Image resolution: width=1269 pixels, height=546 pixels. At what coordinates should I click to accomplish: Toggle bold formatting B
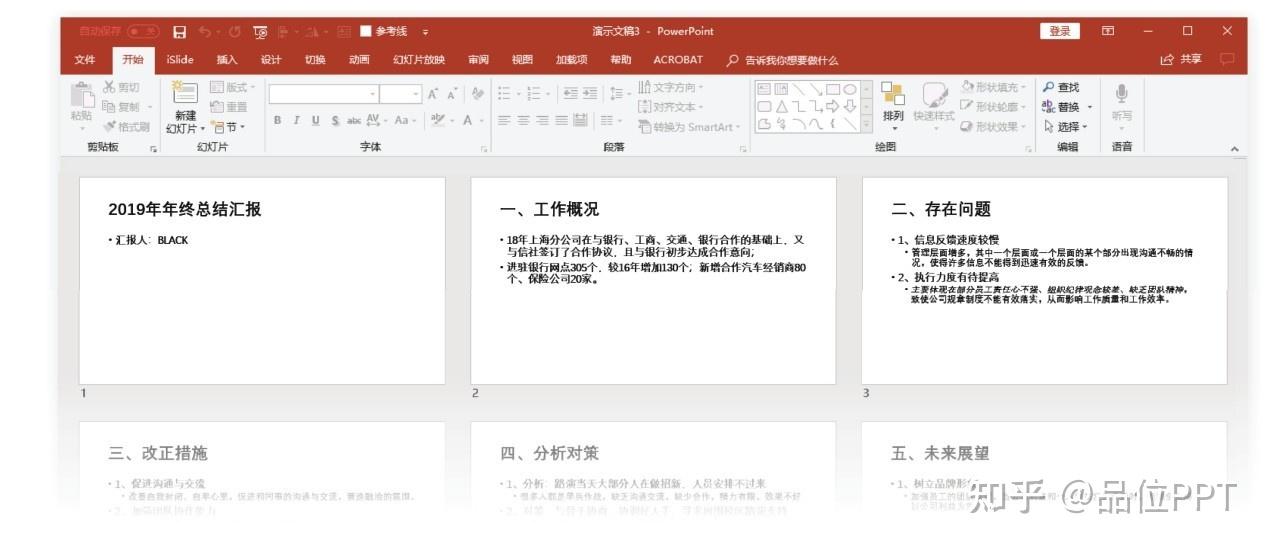(x=278, y=120)
